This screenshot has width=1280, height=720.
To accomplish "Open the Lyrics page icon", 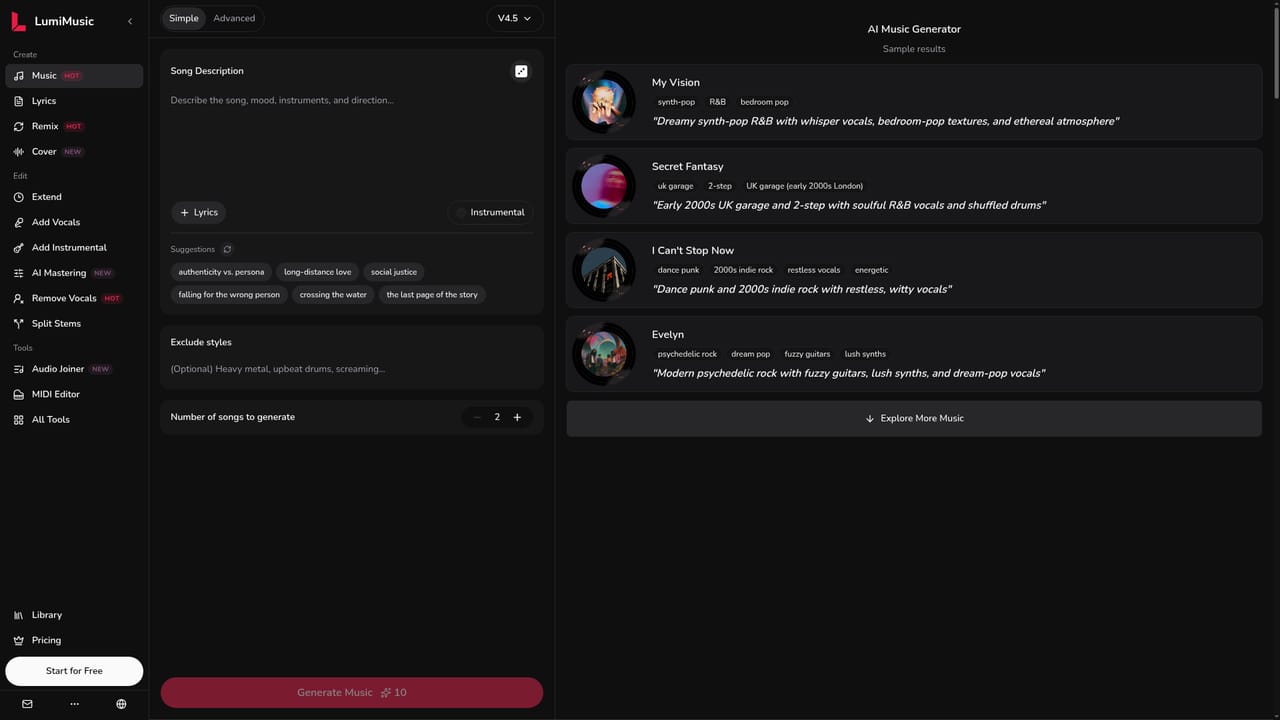I will (19, 101).
